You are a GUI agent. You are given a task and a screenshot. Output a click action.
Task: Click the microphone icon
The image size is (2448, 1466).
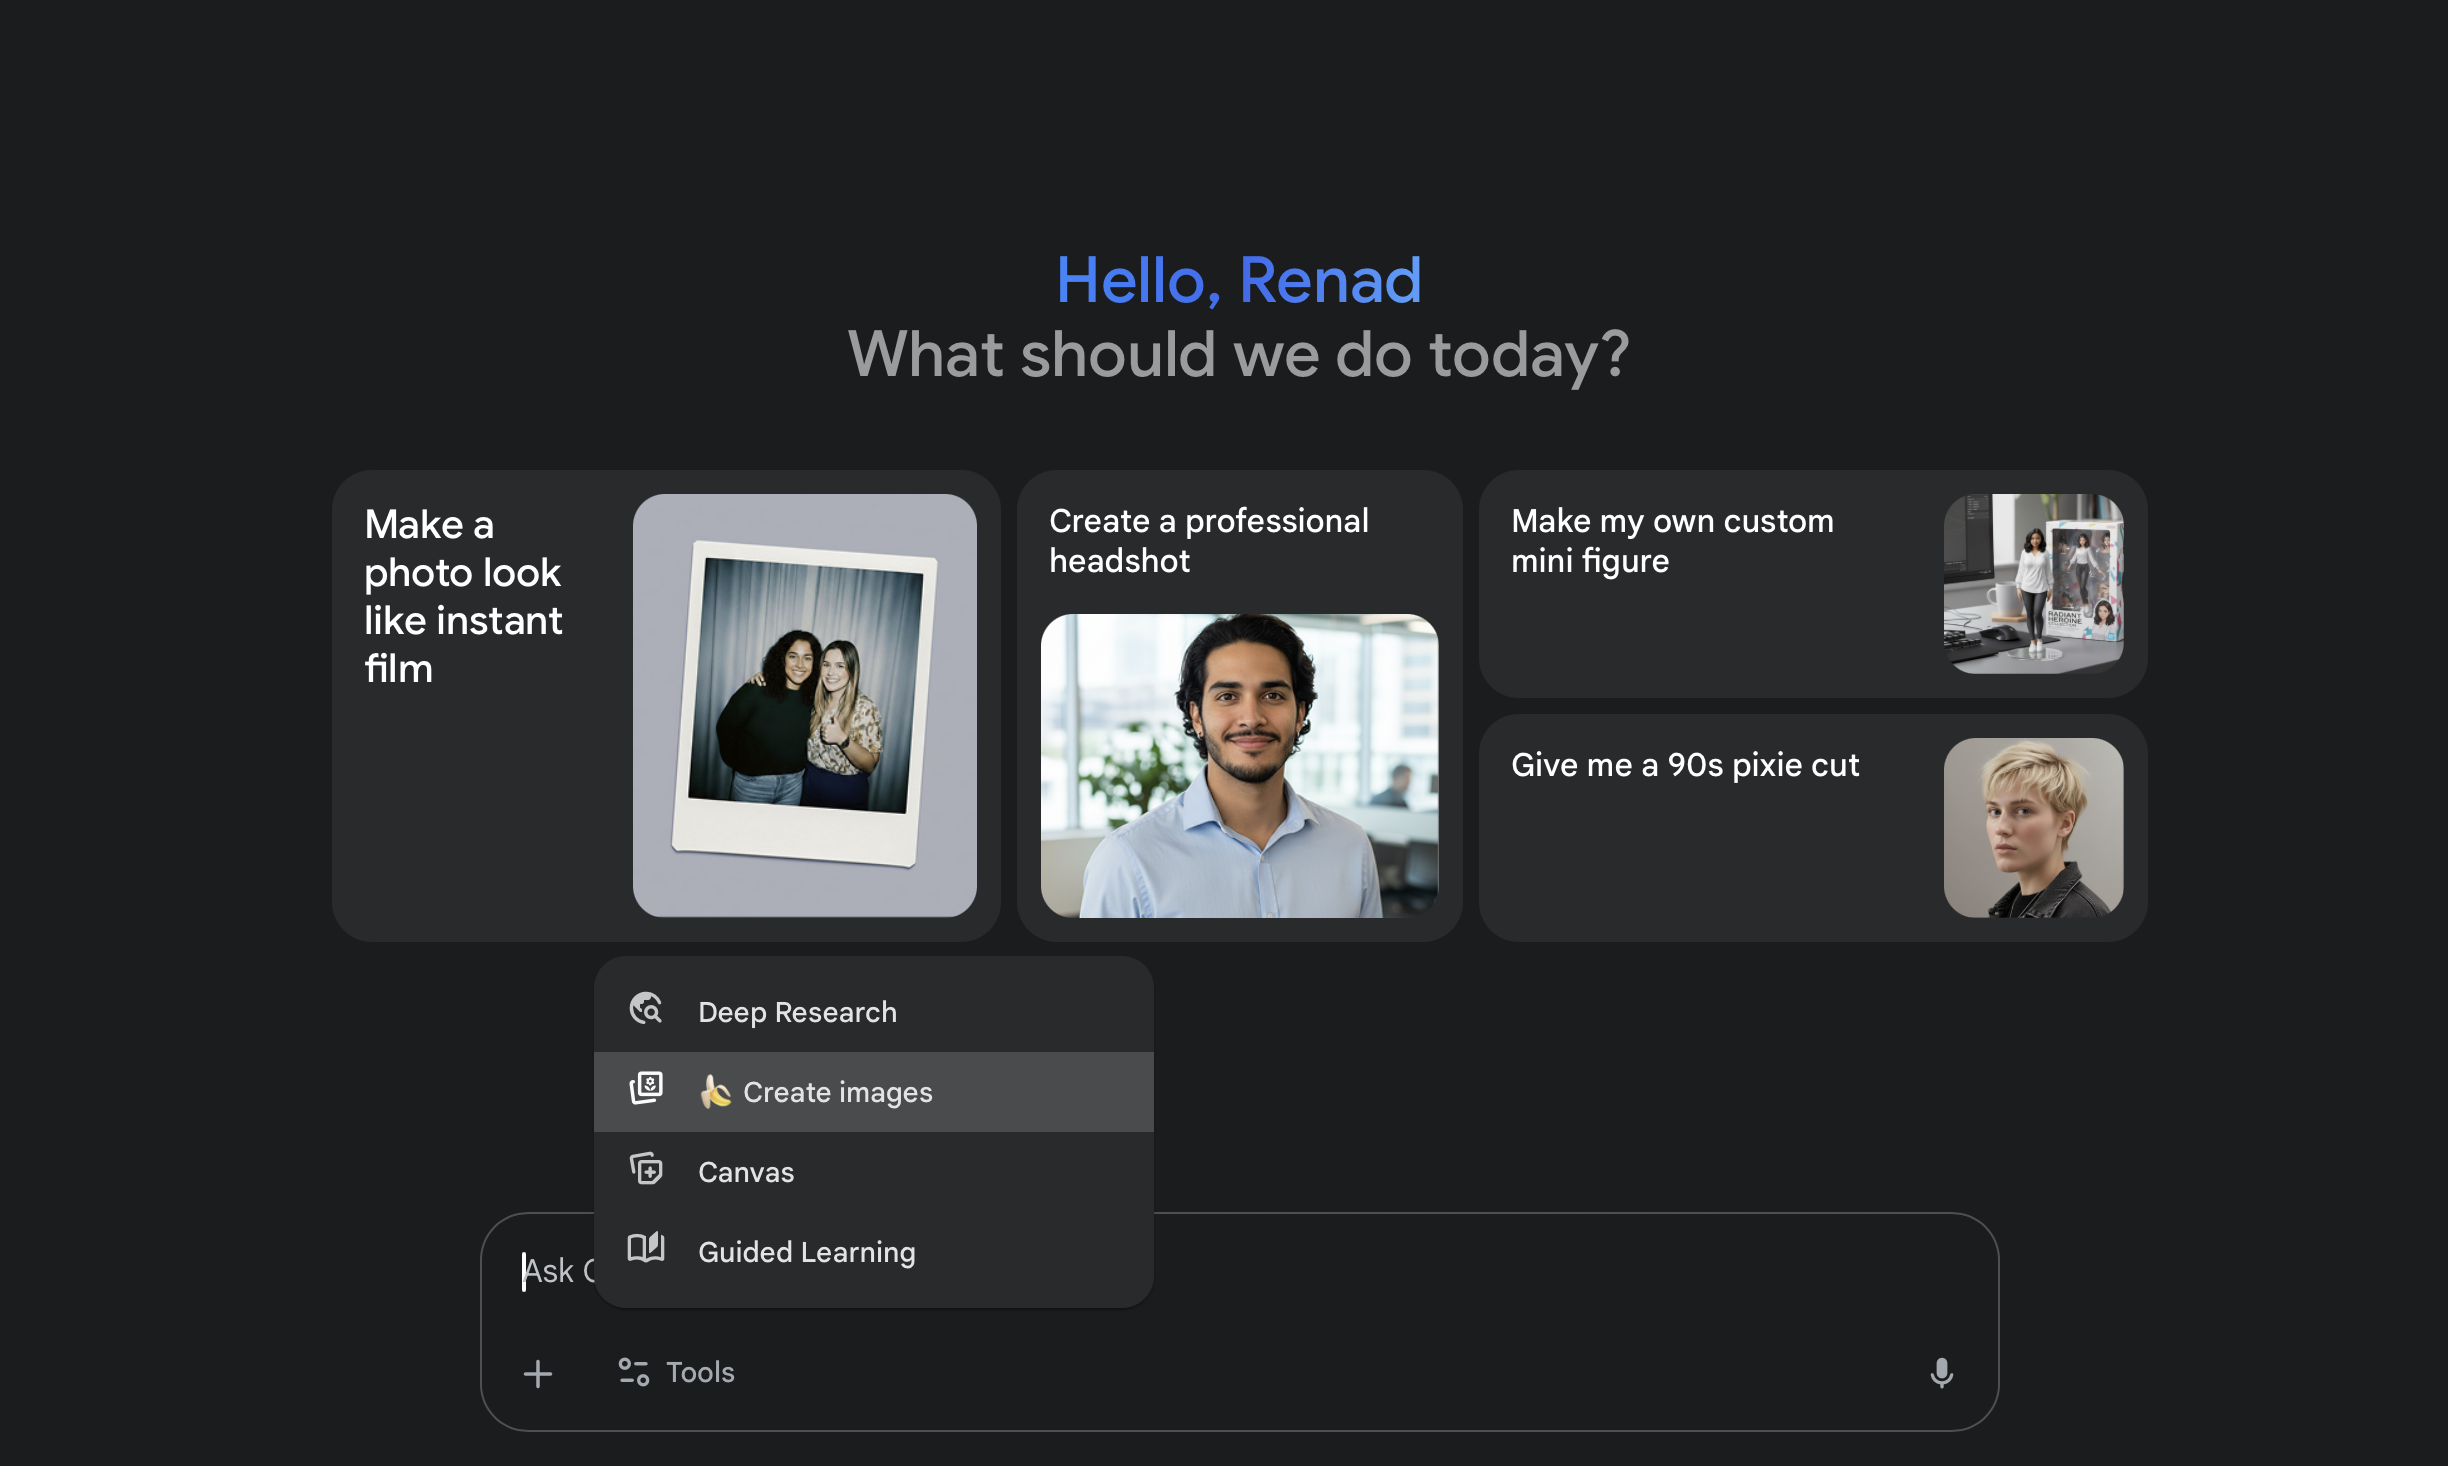1941,1373
